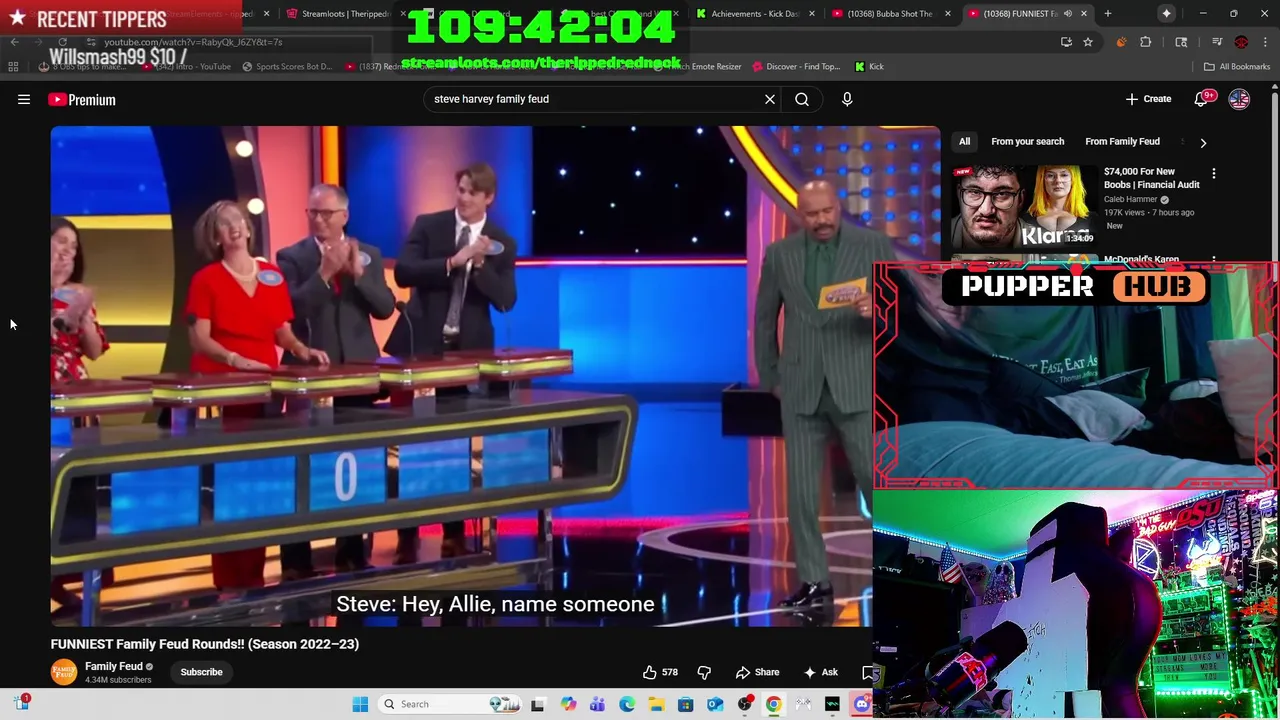This screenshot has width=1280, height=720.
Task: Open Sports Scores Bot bookmark
Action: click(286, 67)
